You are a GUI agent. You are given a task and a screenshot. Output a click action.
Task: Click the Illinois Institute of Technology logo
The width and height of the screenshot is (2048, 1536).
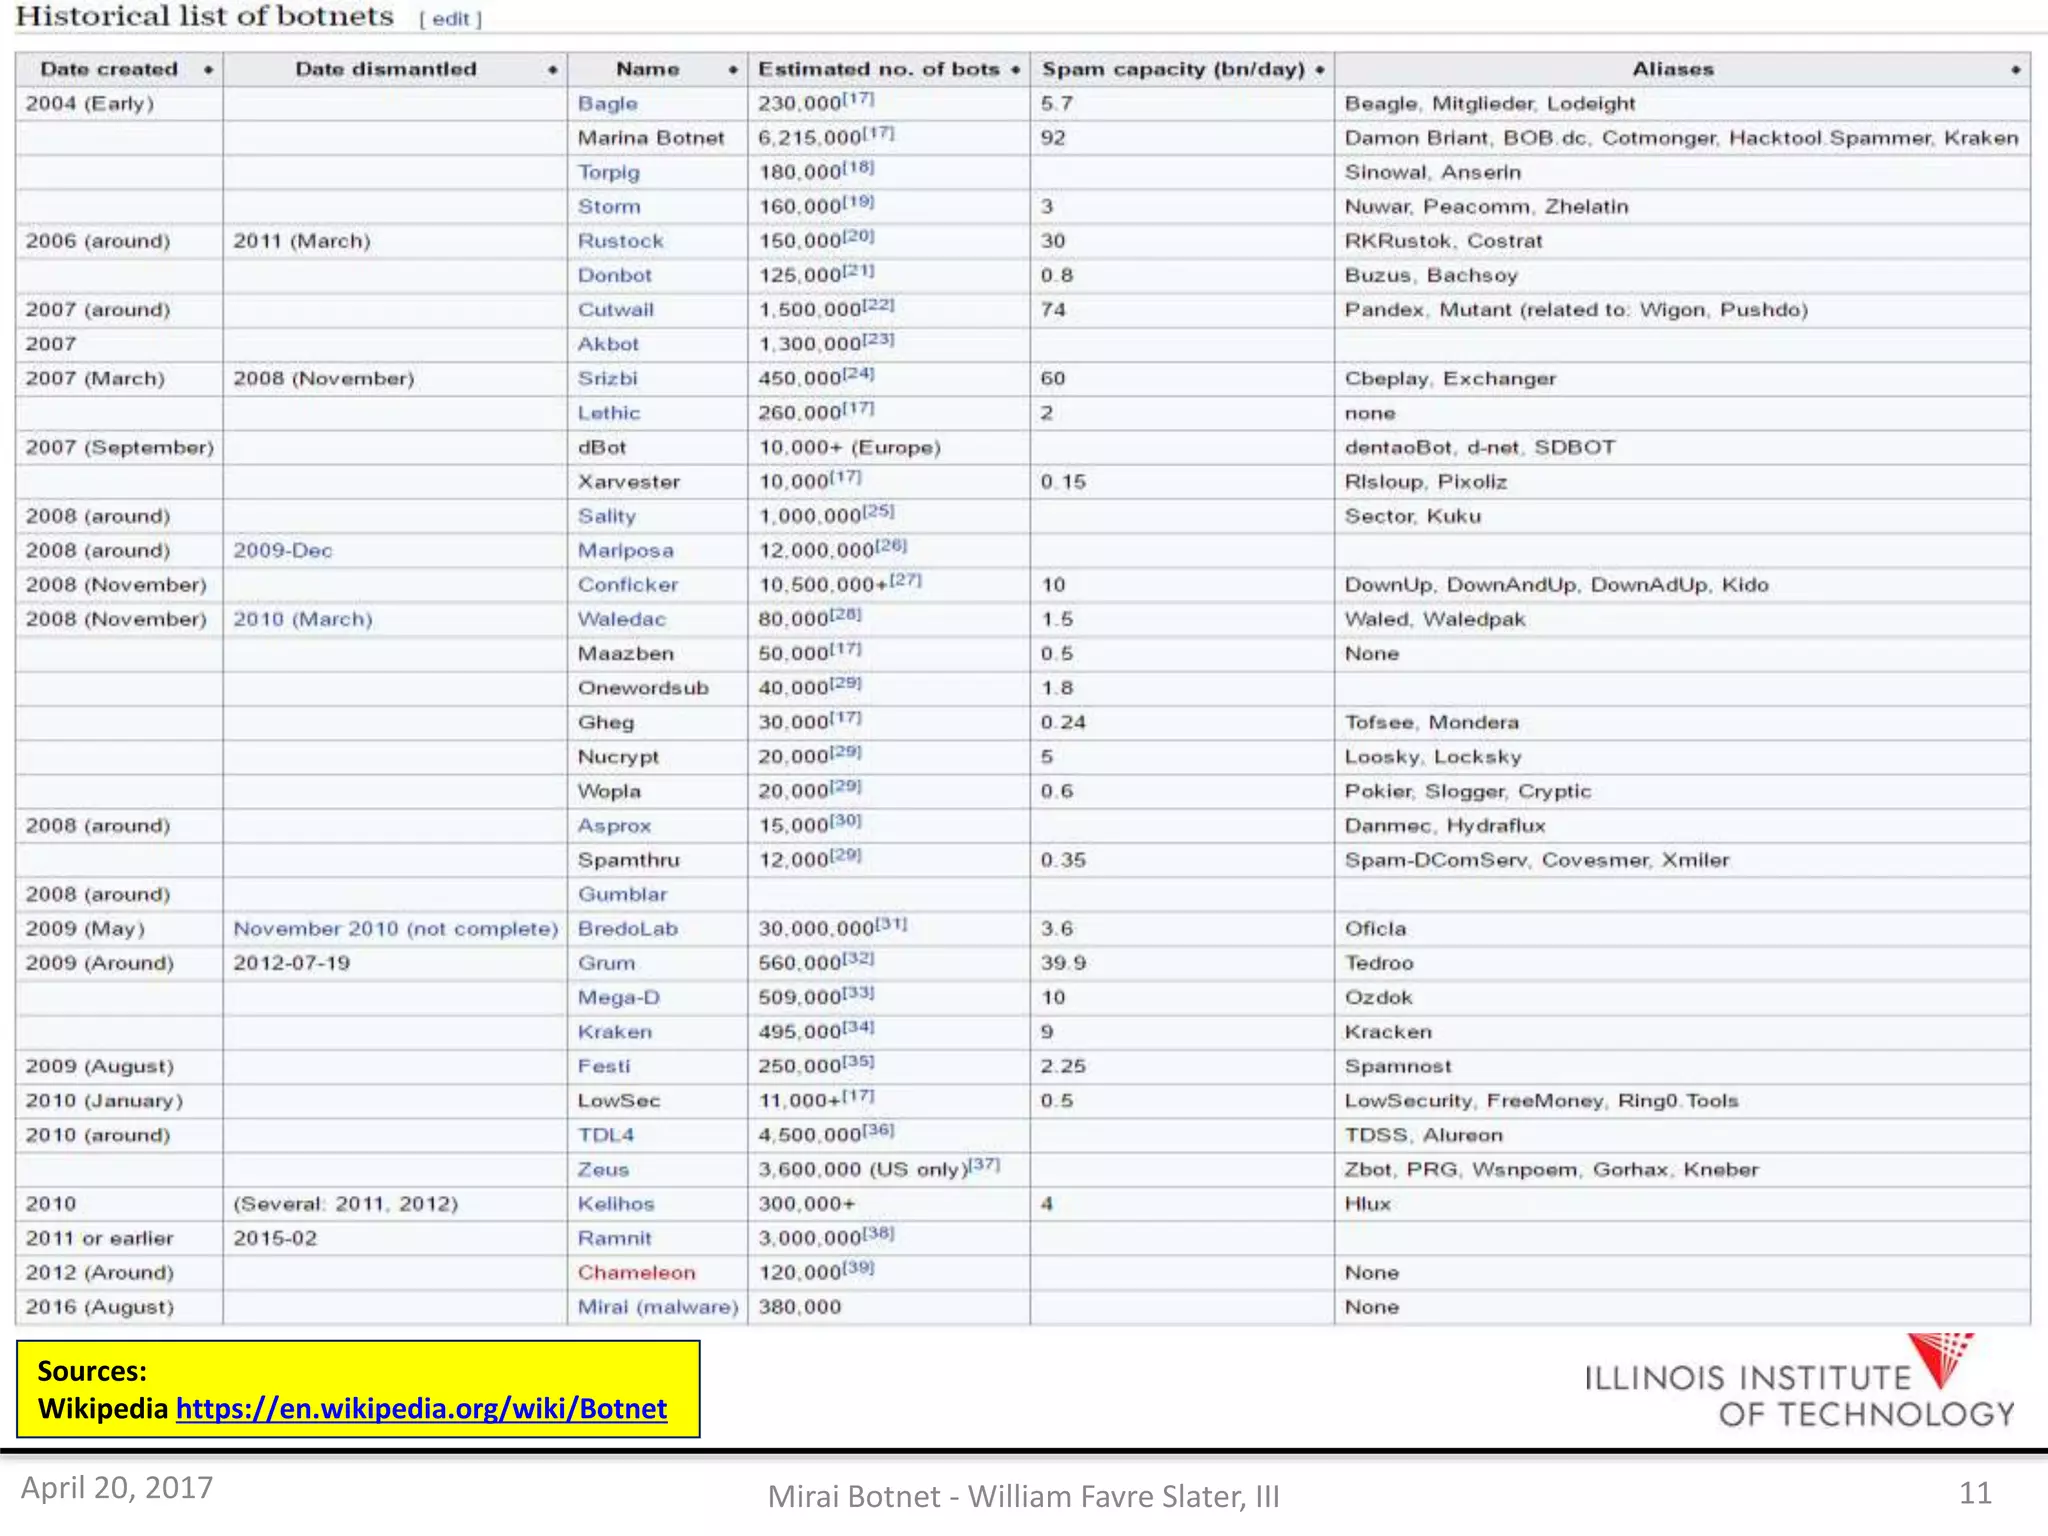click(x=1798, y=1381)
